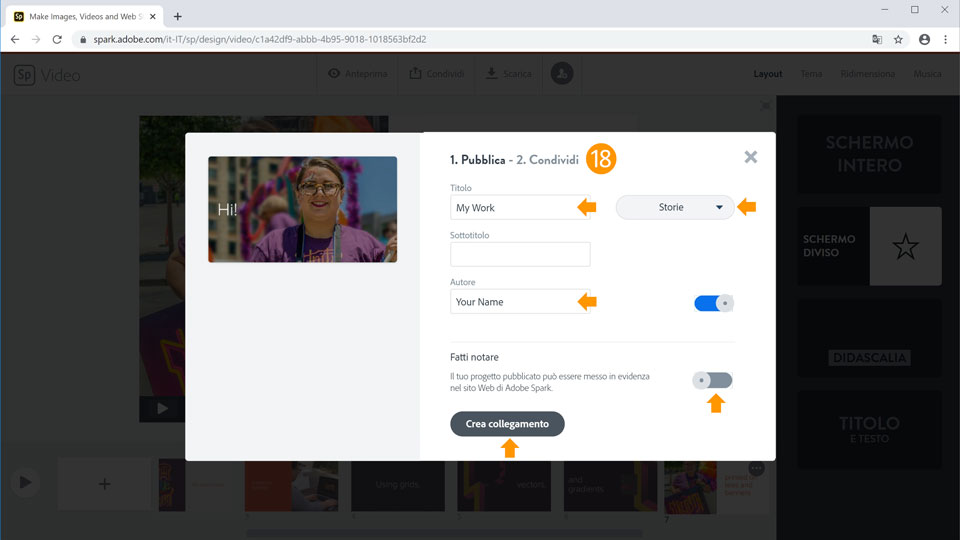Image resolution: width=960 pixels, height=540 pixels.
Task: Disable the Autore visibility toggle
Action: pyautogui.click(x=713, y=303)
